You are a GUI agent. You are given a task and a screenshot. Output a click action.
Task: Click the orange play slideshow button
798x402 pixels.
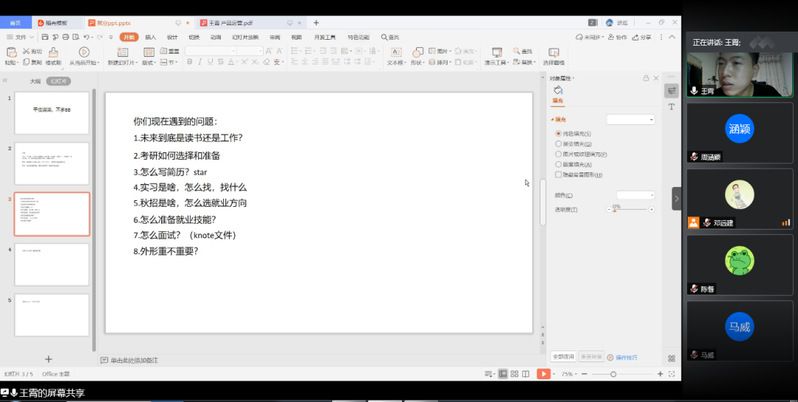[543, 374]
